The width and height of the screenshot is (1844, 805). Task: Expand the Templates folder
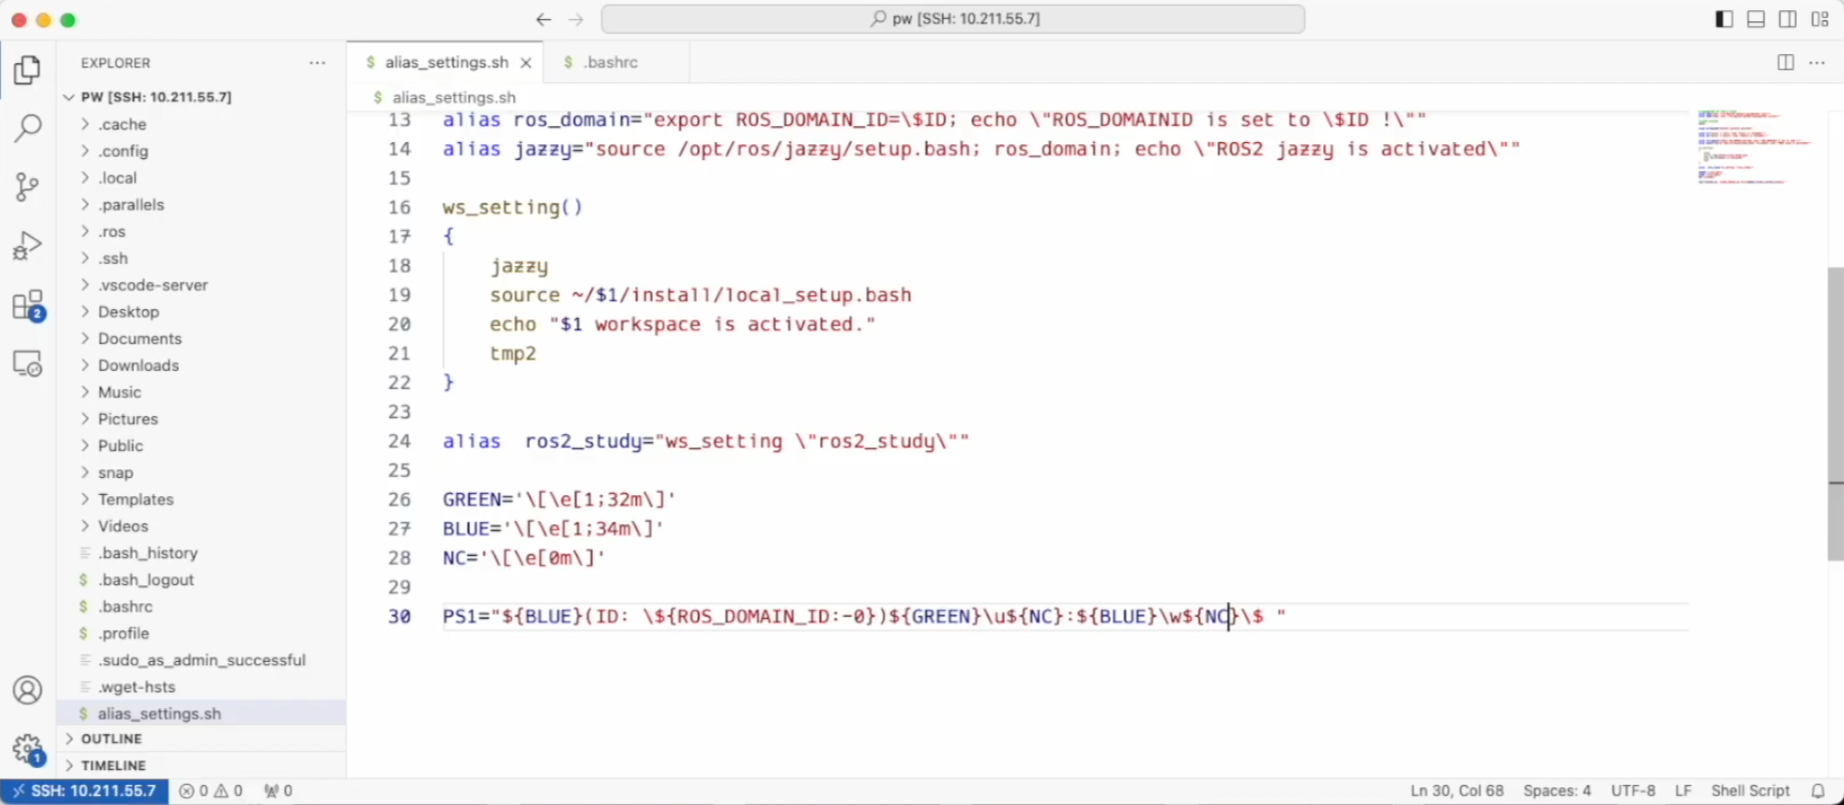201,499
